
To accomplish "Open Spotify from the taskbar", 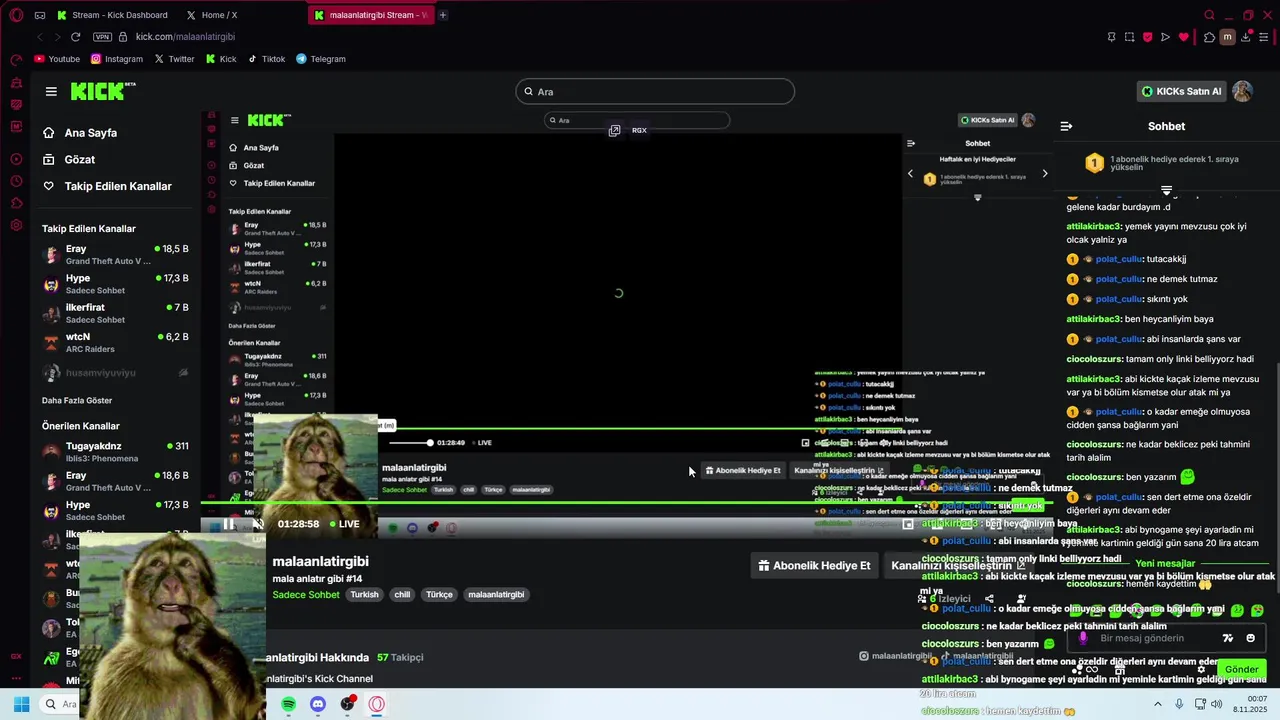I will click(288, 704).
